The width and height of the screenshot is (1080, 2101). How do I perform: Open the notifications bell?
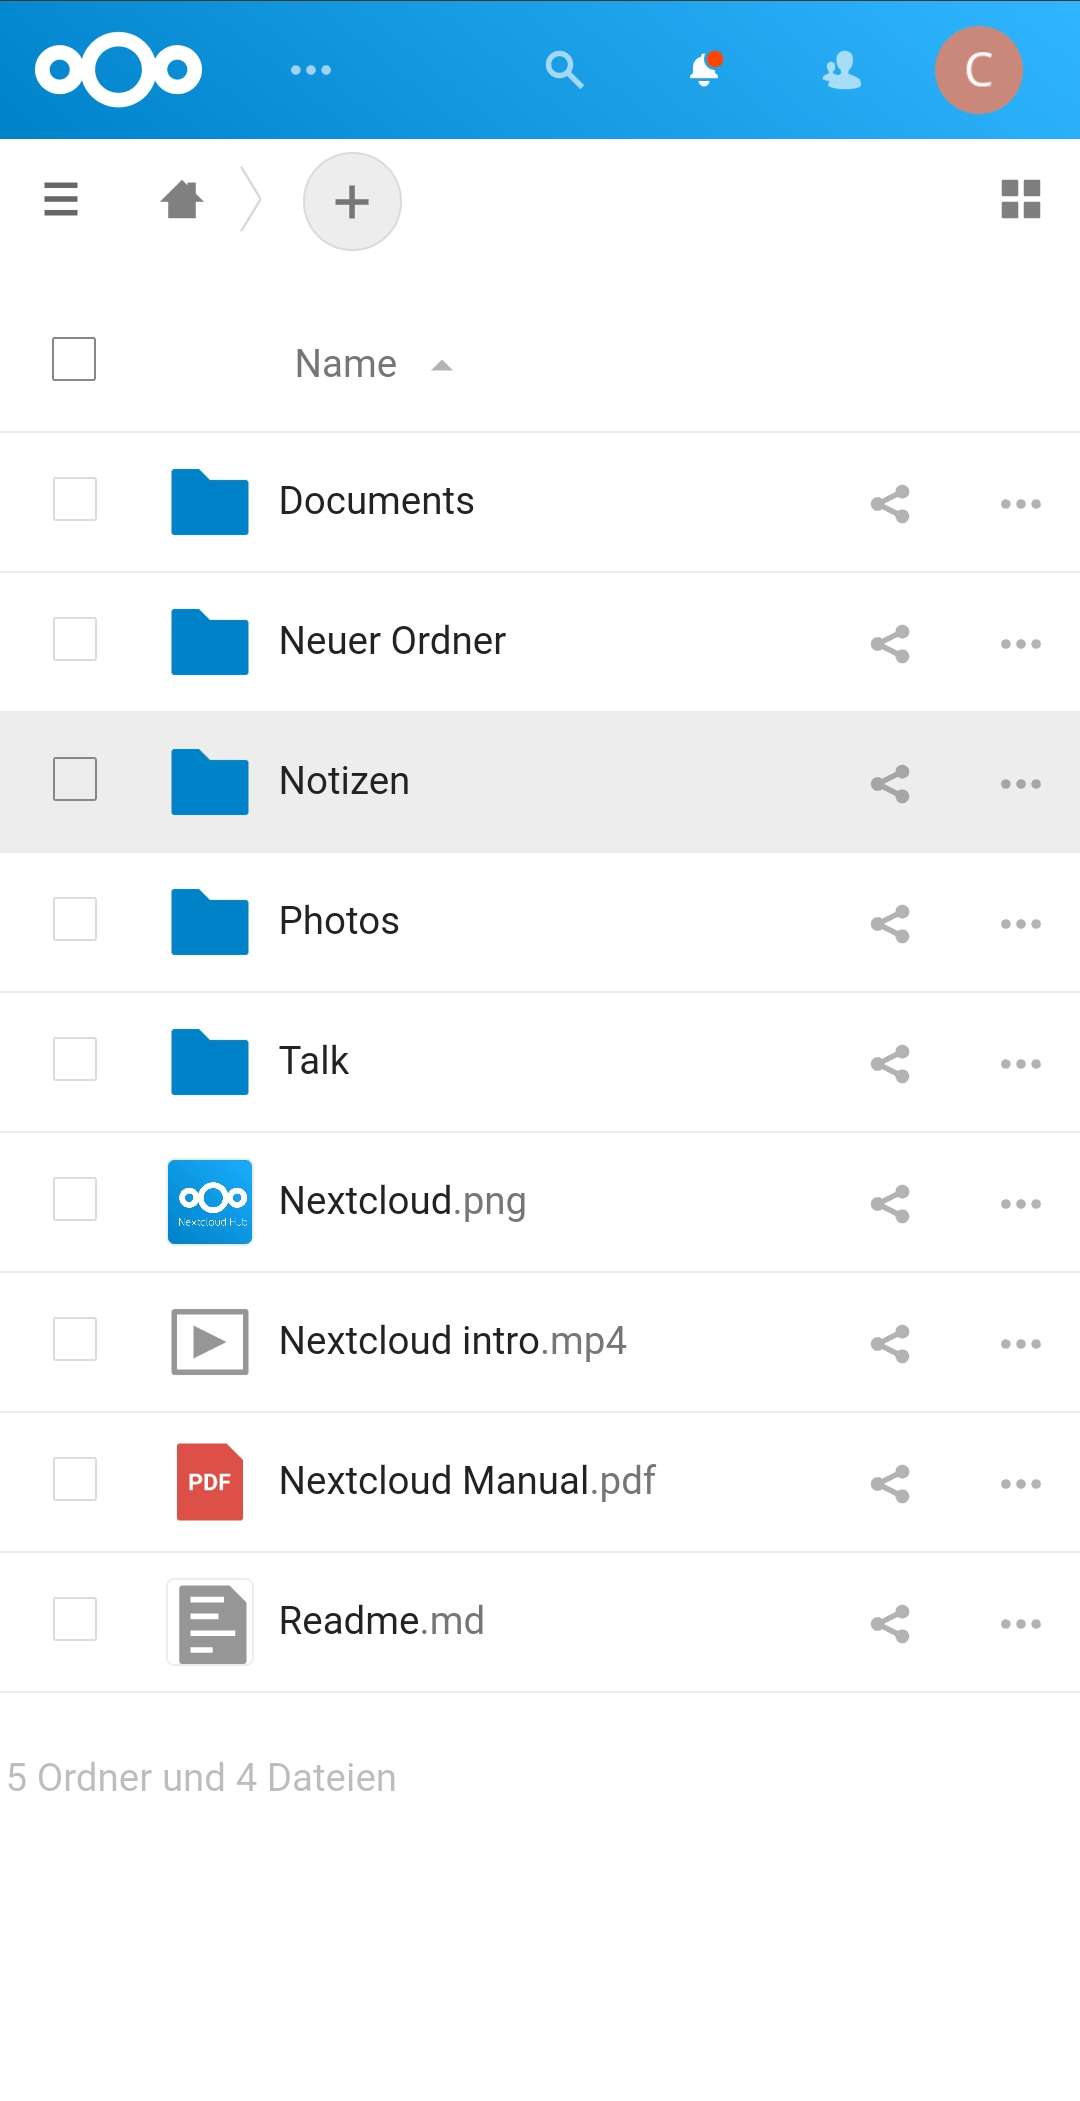click(704, 70)
